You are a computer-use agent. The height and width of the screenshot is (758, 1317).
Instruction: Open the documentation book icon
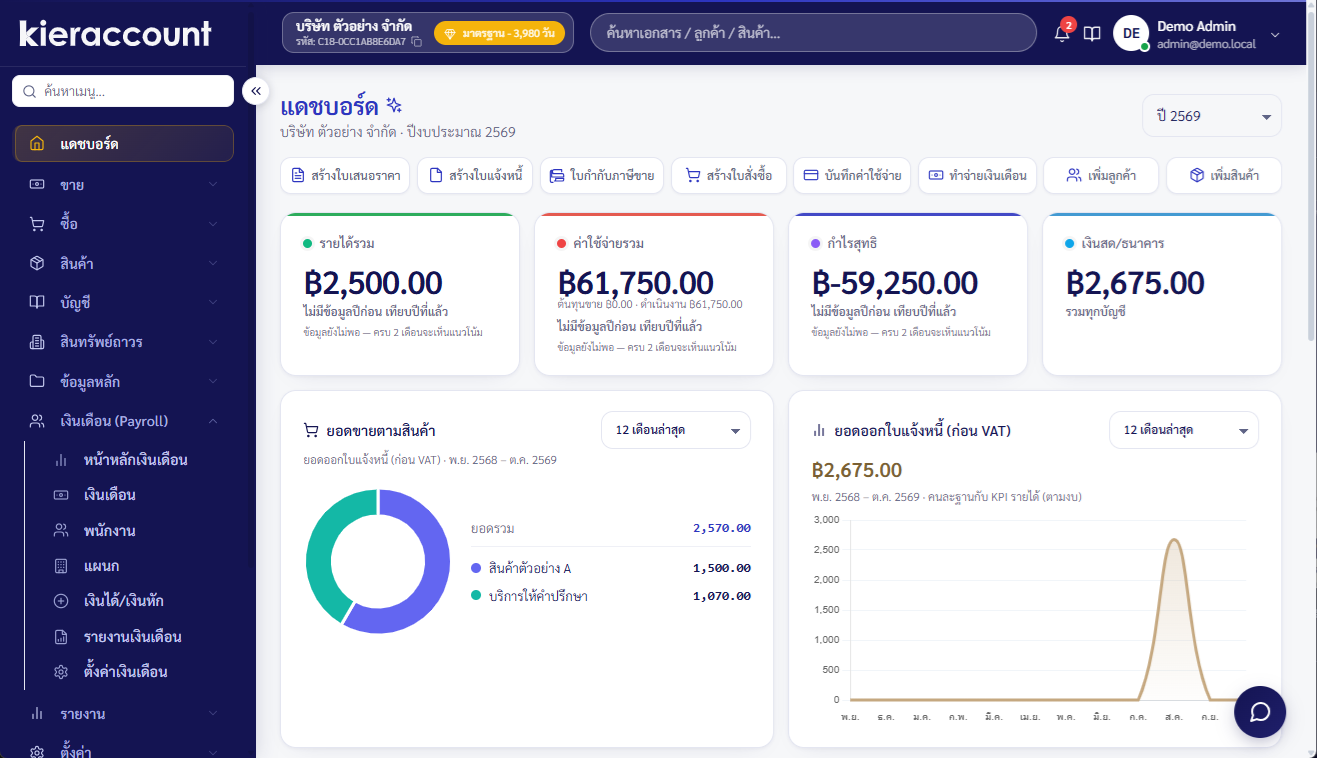[1092, 34]
